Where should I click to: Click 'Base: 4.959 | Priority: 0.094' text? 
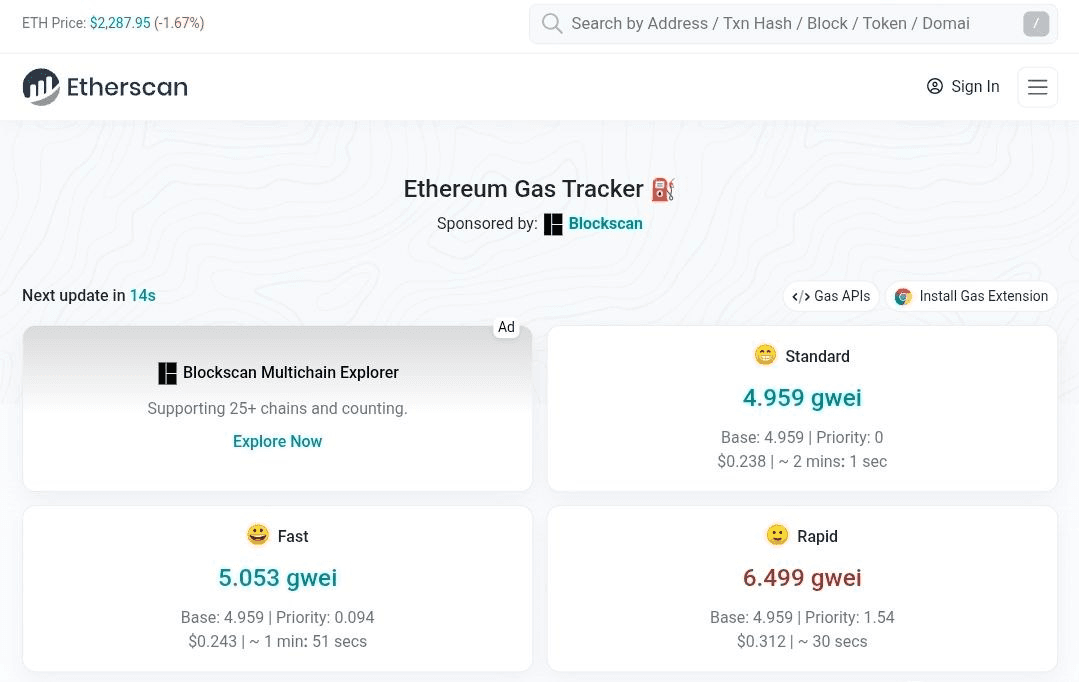277,617
